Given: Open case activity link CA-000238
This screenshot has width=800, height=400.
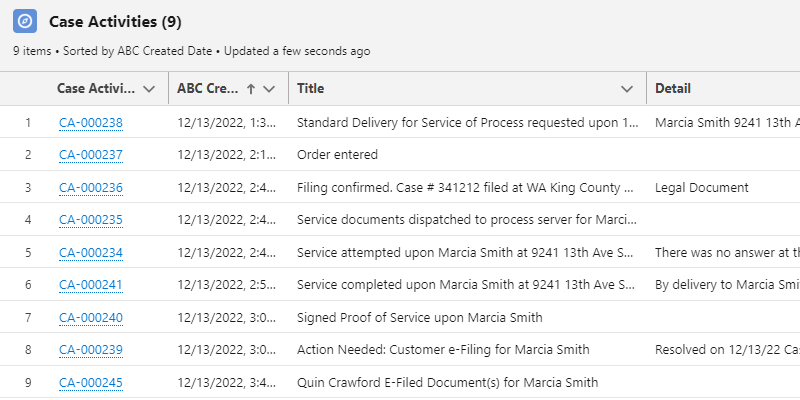Looking at the screenshot, I should coord(91,123).
